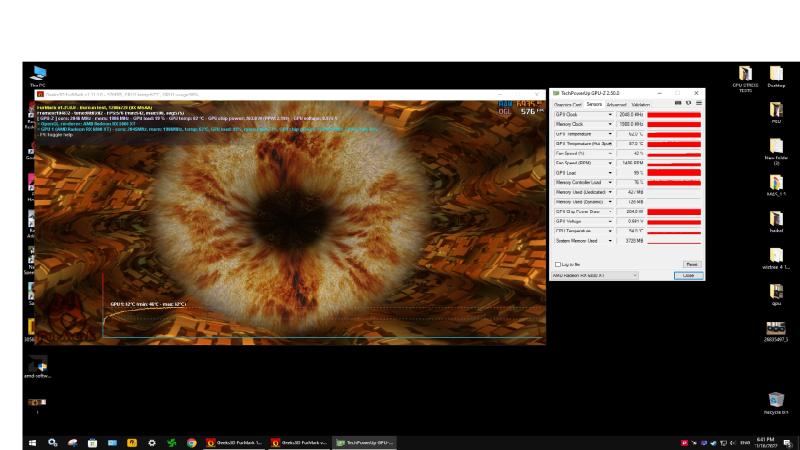Switch to the Graphics Card tab
Screen dimensions: 800x450
pos(567,104)
